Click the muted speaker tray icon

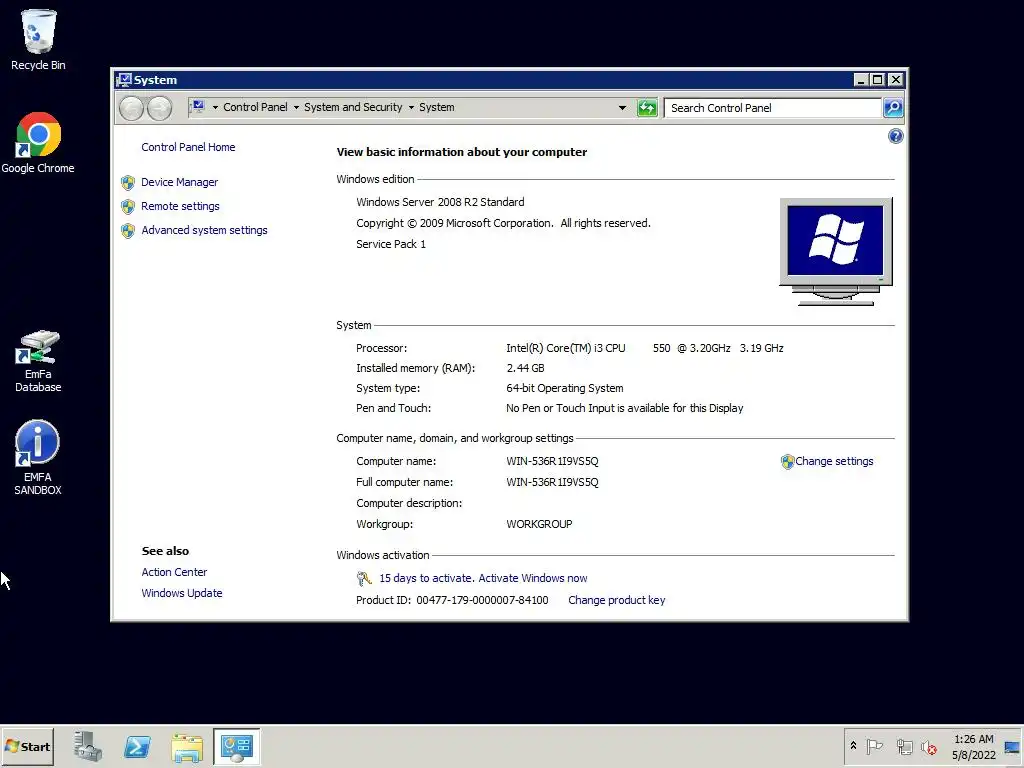(x=929, y=746)
